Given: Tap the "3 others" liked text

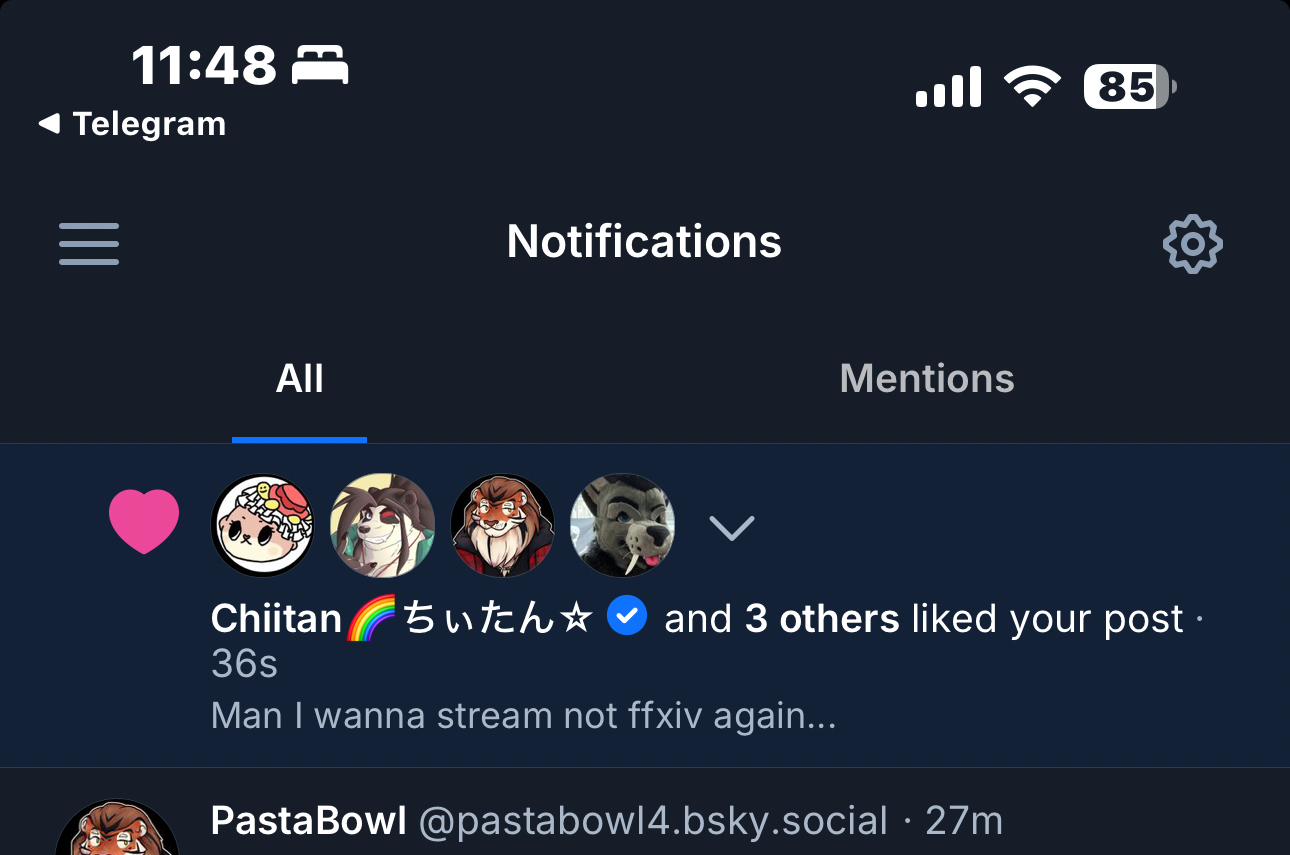Looking at the screenshot, I should (x=822, y=619).
